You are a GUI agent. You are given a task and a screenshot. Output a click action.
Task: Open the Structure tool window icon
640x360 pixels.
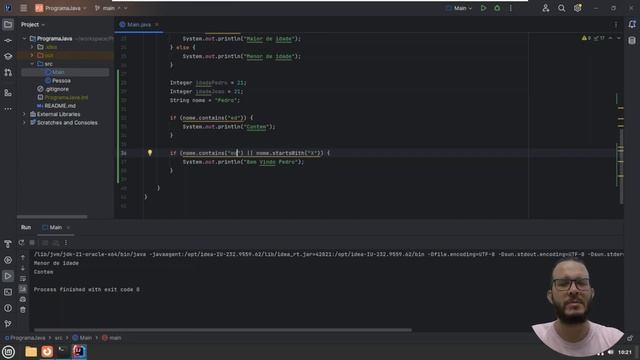point(8,93)
